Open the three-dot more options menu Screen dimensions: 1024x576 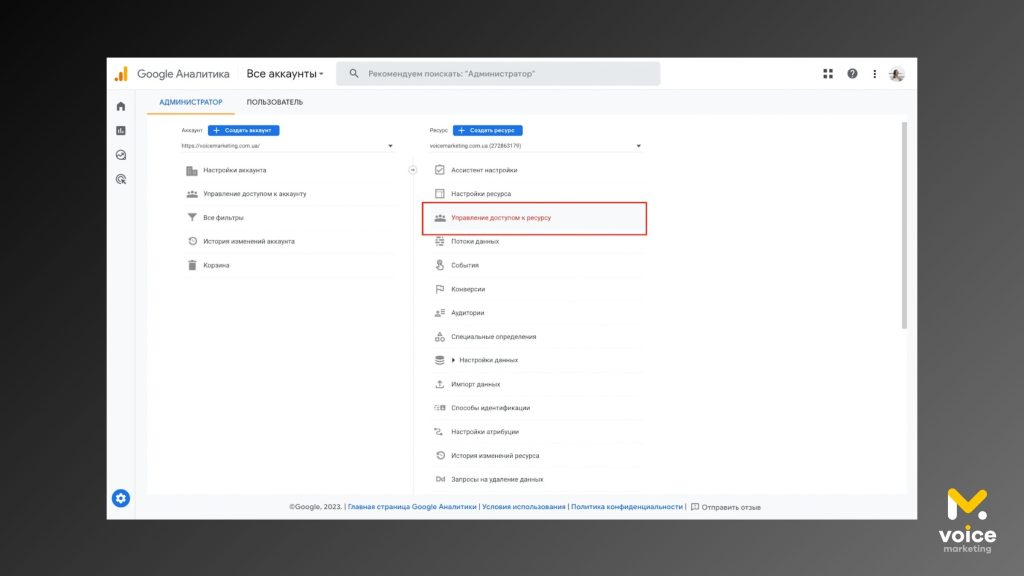tap(875, 74)
